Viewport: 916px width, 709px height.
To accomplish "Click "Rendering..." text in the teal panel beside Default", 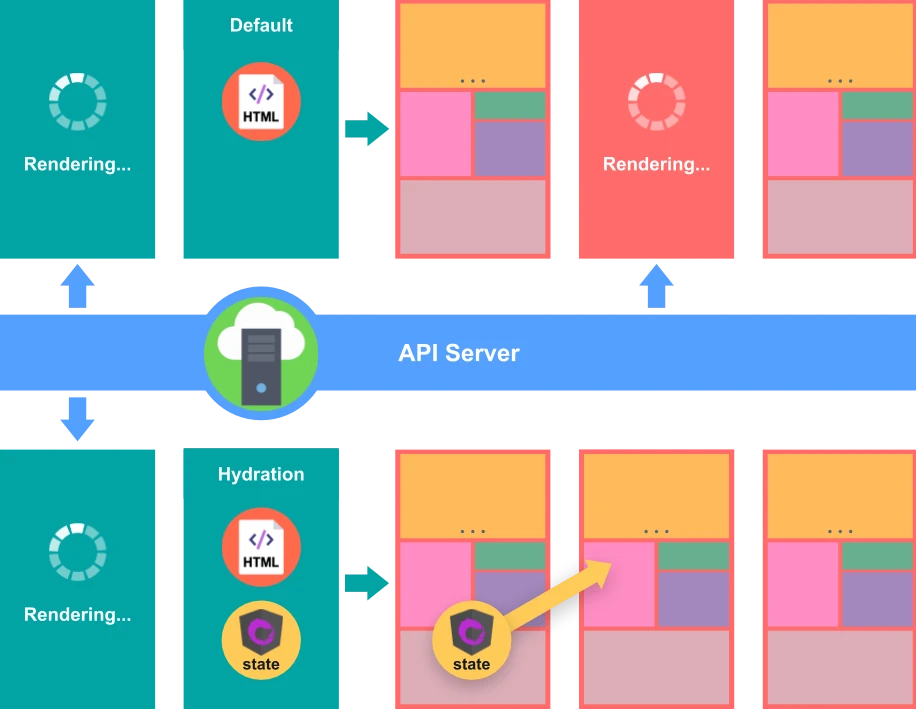I will point(78,164).
